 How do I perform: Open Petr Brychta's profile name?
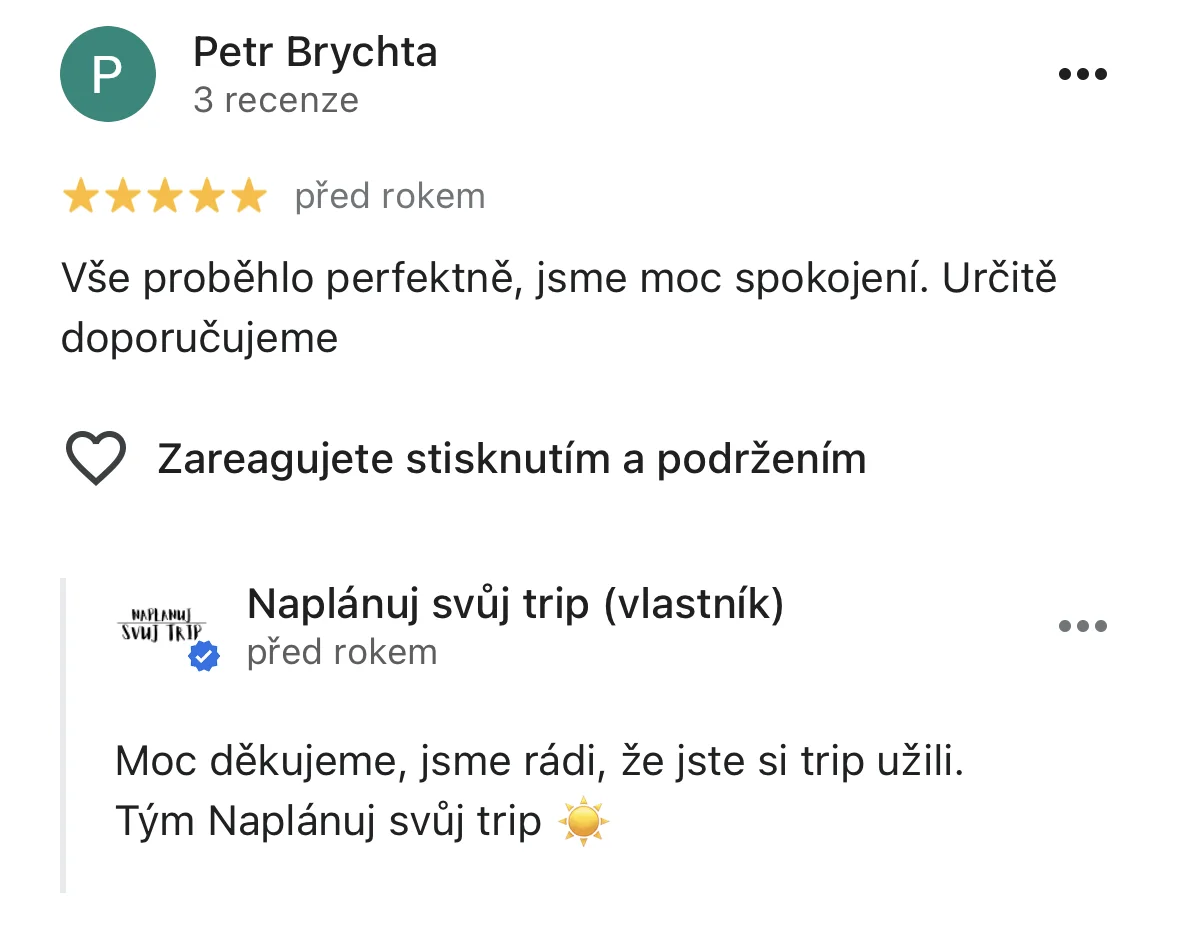(x=315, y=52)
